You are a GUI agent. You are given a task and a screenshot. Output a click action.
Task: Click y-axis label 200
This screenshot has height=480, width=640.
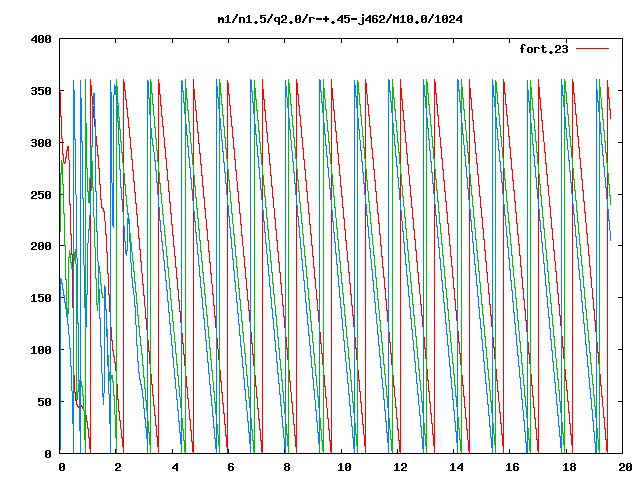click(x=41, y=246)
